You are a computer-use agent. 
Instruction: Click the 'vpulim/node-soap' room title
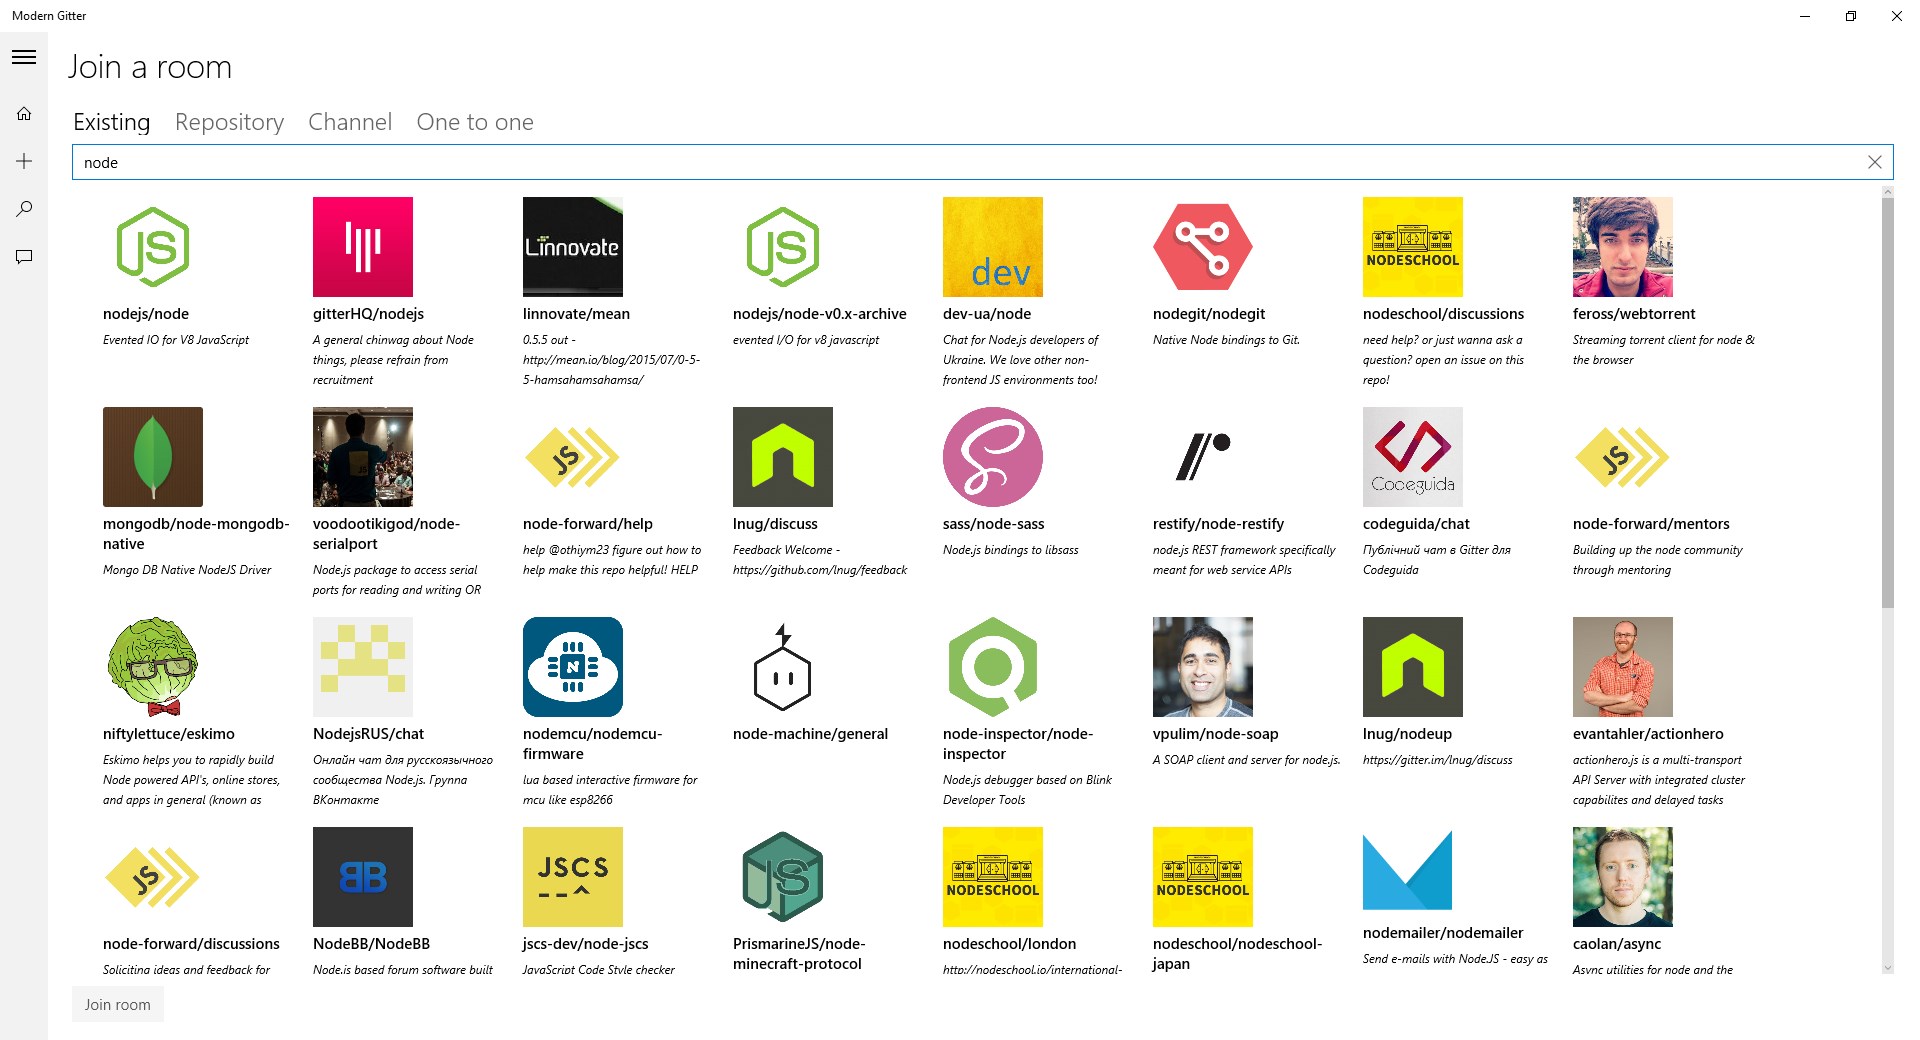point(1215,734)
